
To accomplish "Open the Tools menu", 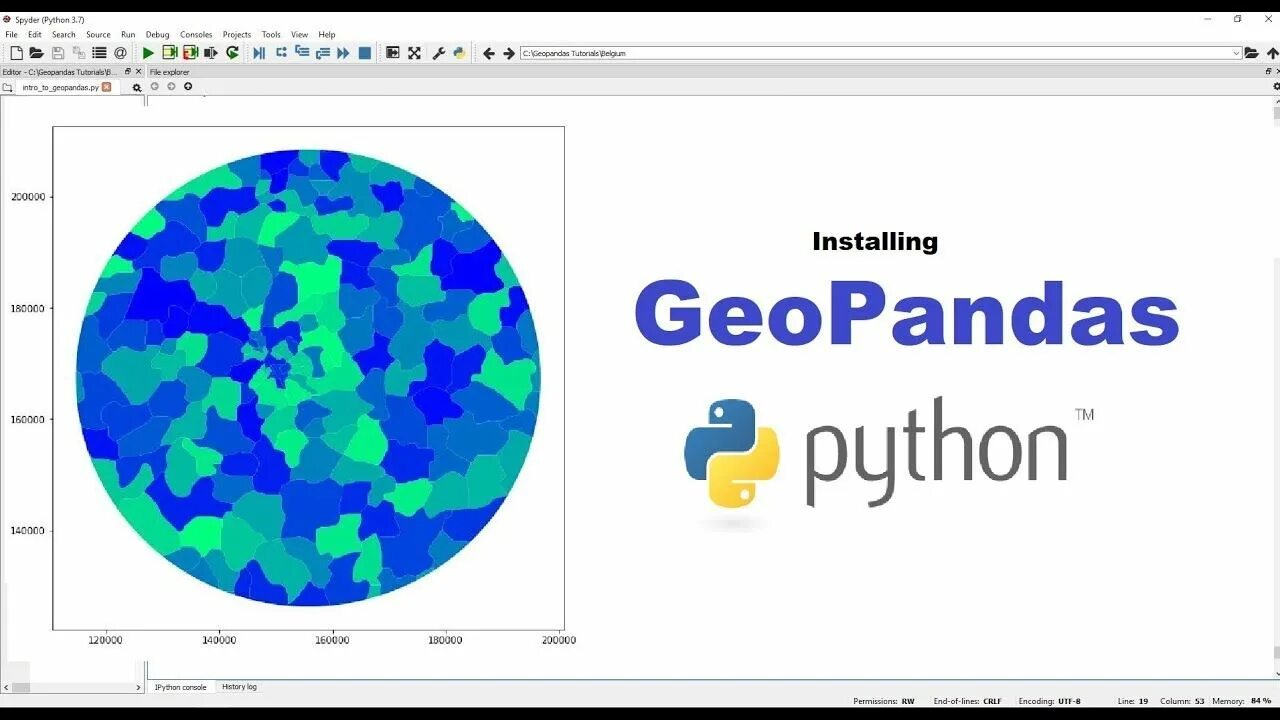I will tap(271, 34).
